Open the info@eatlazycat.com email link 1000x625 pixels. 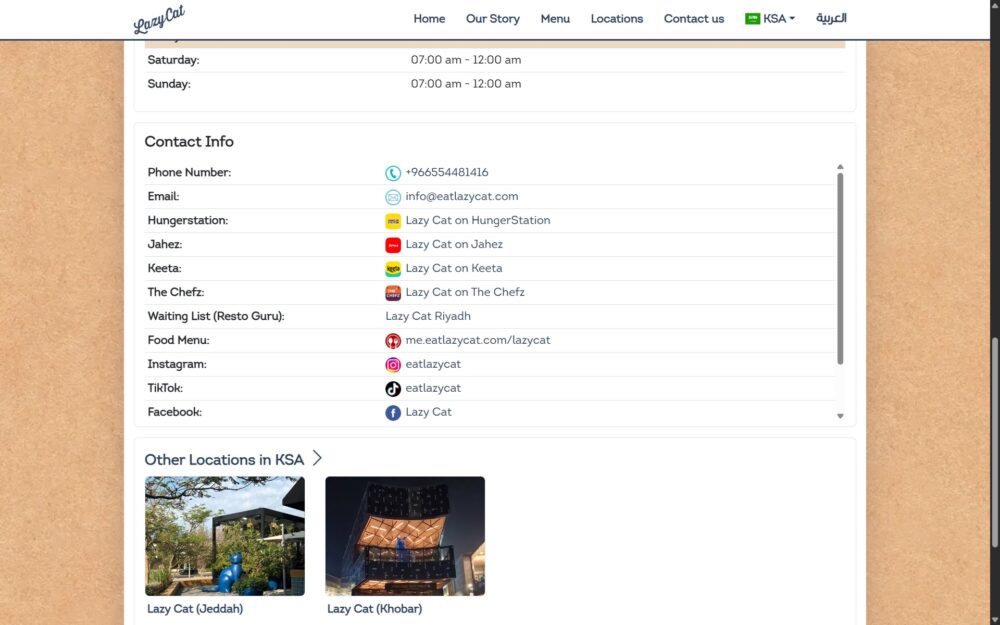(x=462, y=196)
